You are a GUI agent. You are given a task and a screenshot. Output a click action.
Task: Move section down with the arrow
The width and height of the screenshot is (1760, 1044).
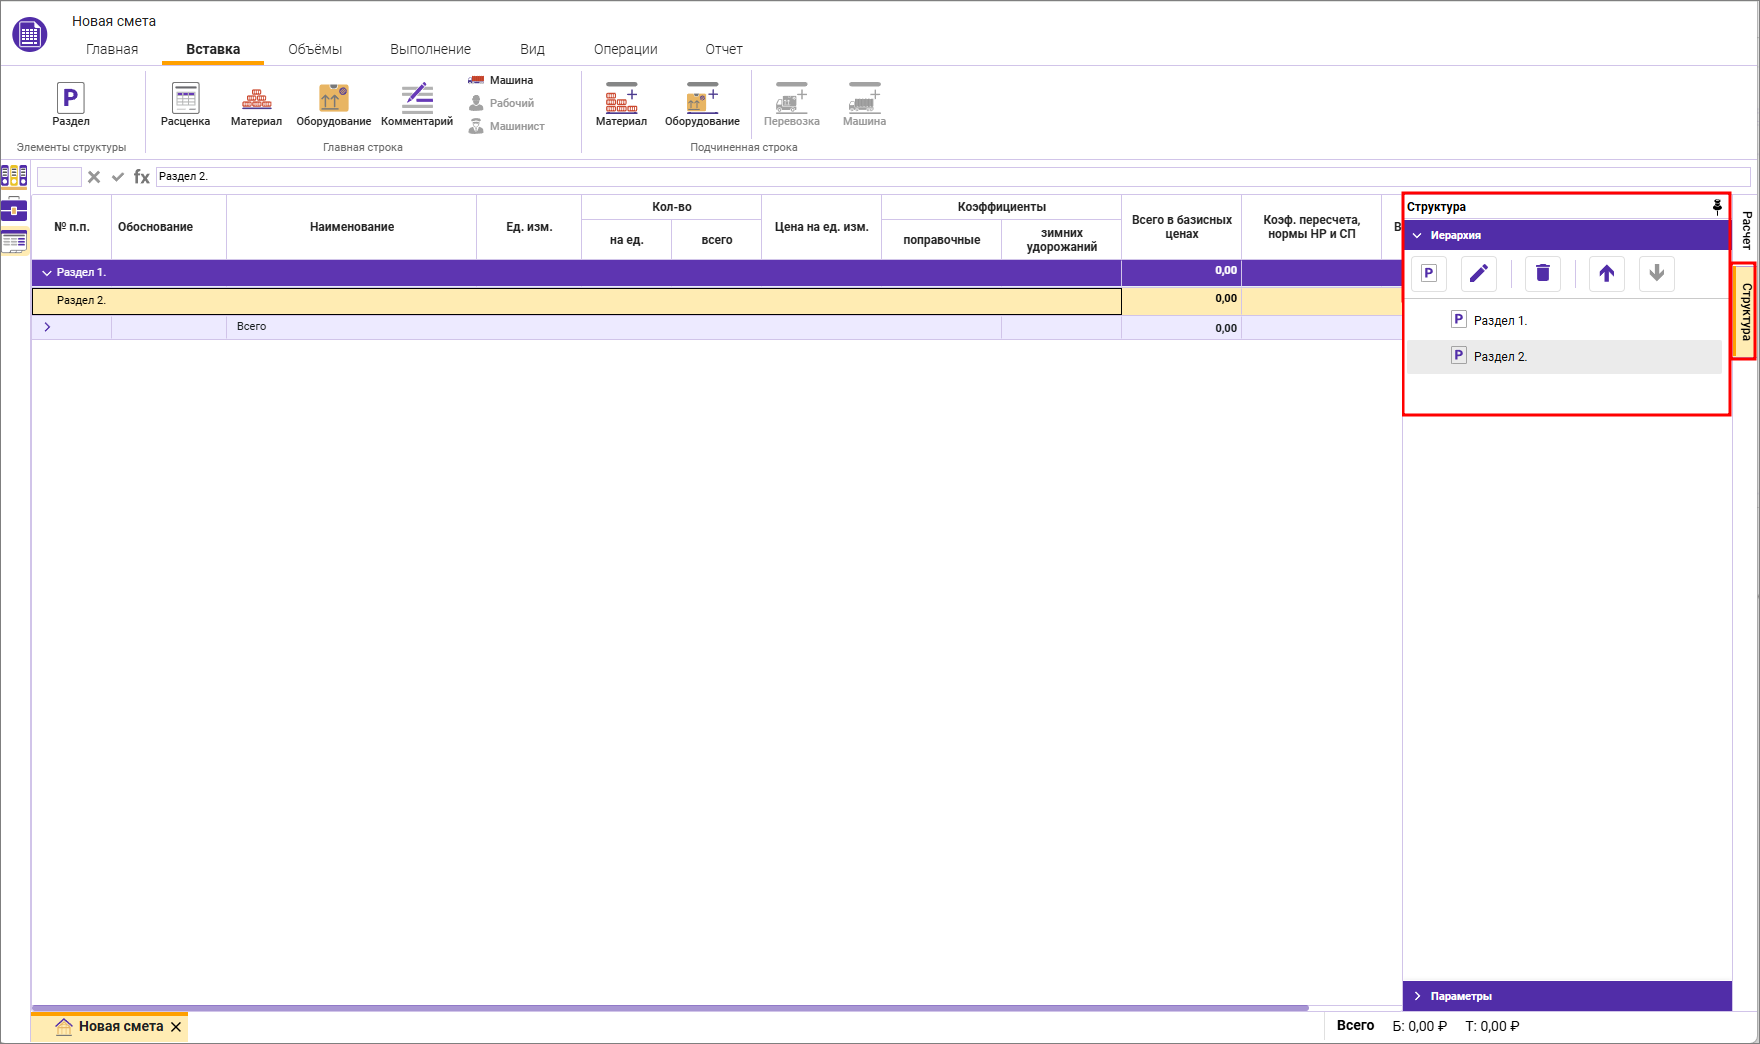click(1656, 274)
